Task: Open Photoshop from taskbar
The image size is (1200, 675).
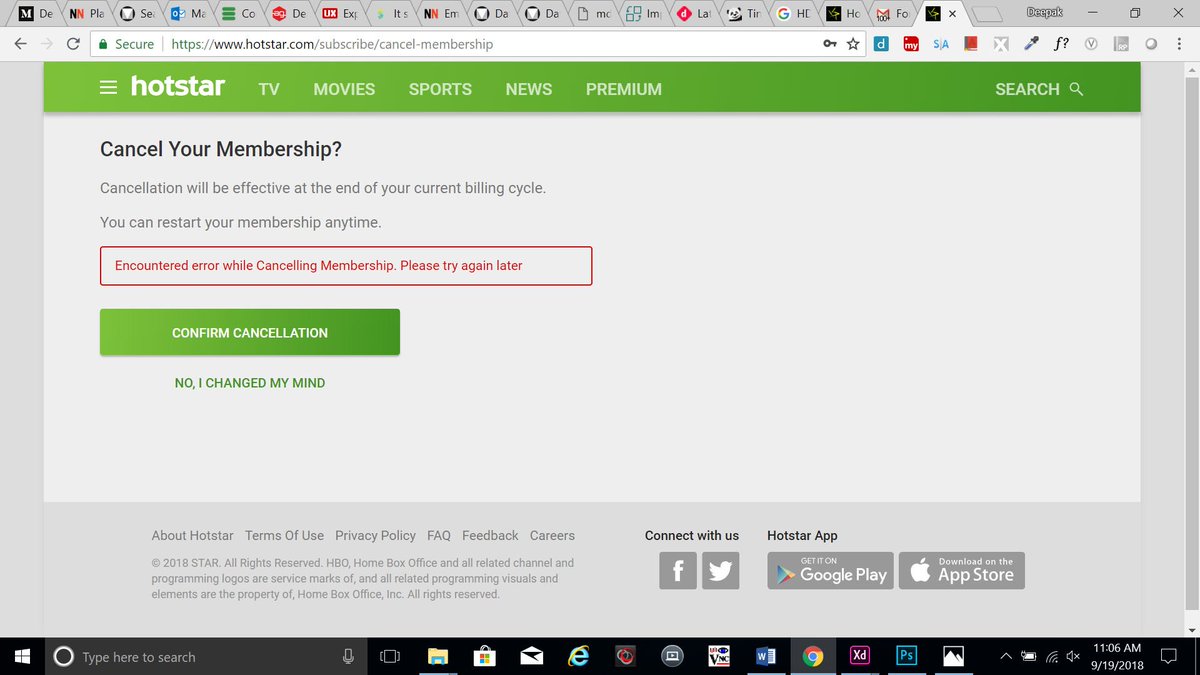Action: (906, 656)
